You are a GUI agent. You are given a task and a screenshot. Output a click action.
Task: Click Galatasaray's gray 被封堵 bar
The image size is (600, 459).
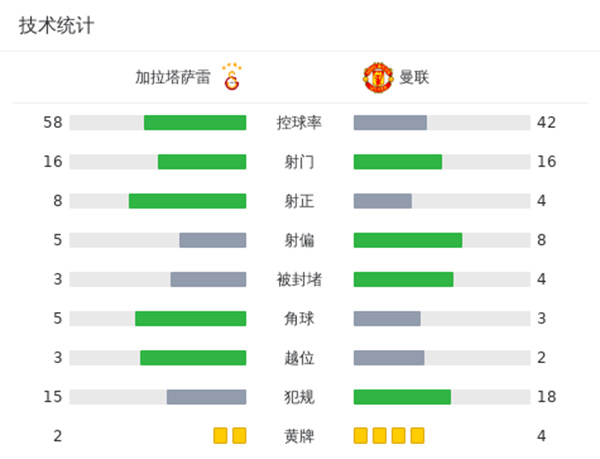pos(208,279)
